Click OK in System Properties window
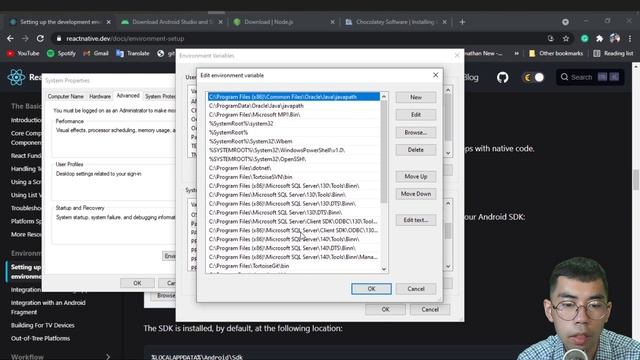640x360 pixels. coord(137,283)
